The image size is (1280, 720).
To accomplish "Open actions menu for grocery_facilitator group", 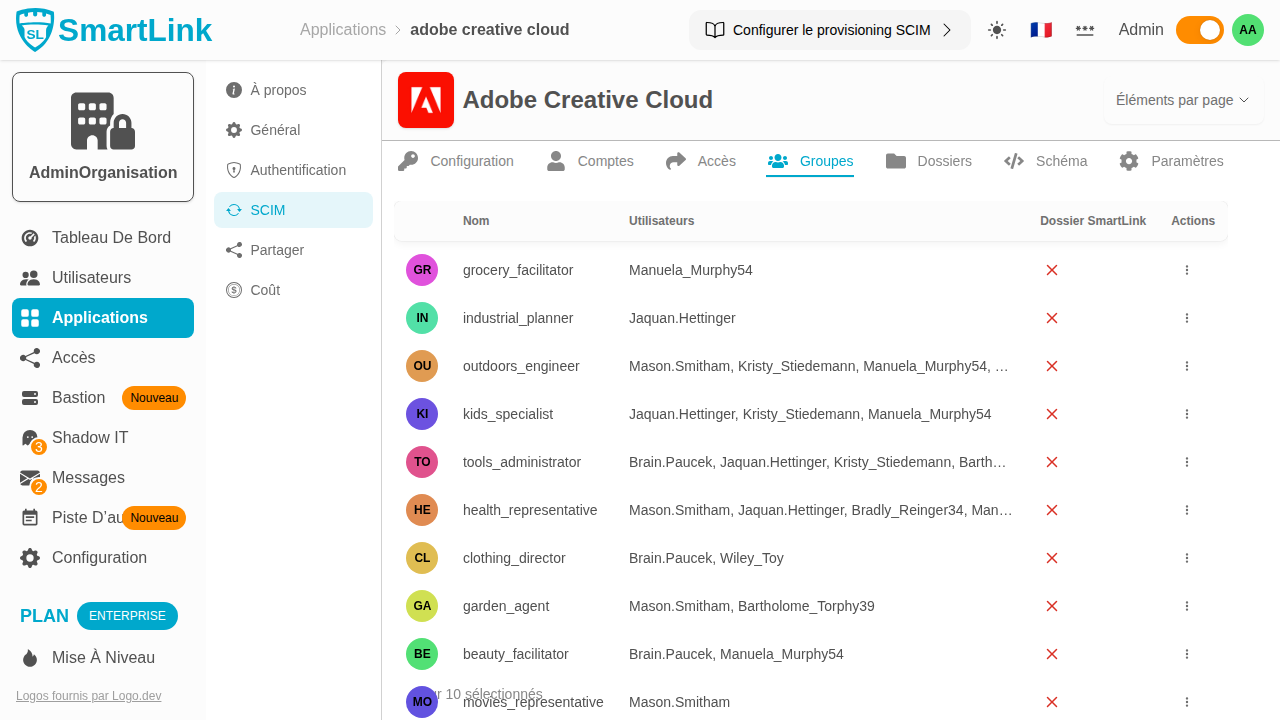I will tap(1187, 270).
